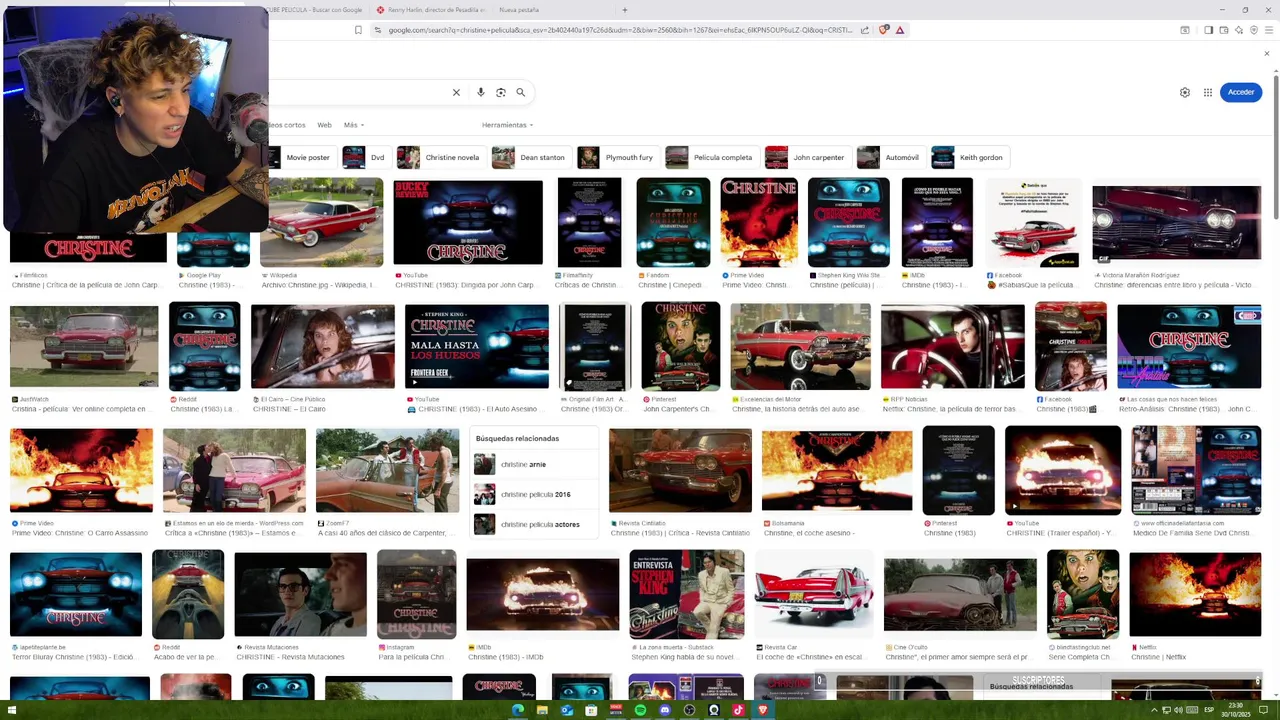Open Outlook from the taskbar
This screenshot has height=720, width=1280.
tap(567, 710)
